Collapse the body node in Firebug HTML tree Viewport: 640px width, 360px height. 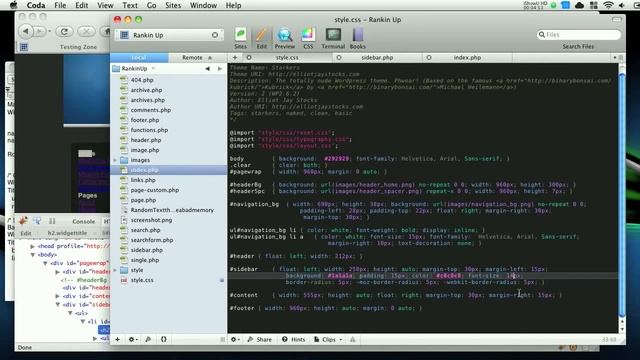[32, 255]
